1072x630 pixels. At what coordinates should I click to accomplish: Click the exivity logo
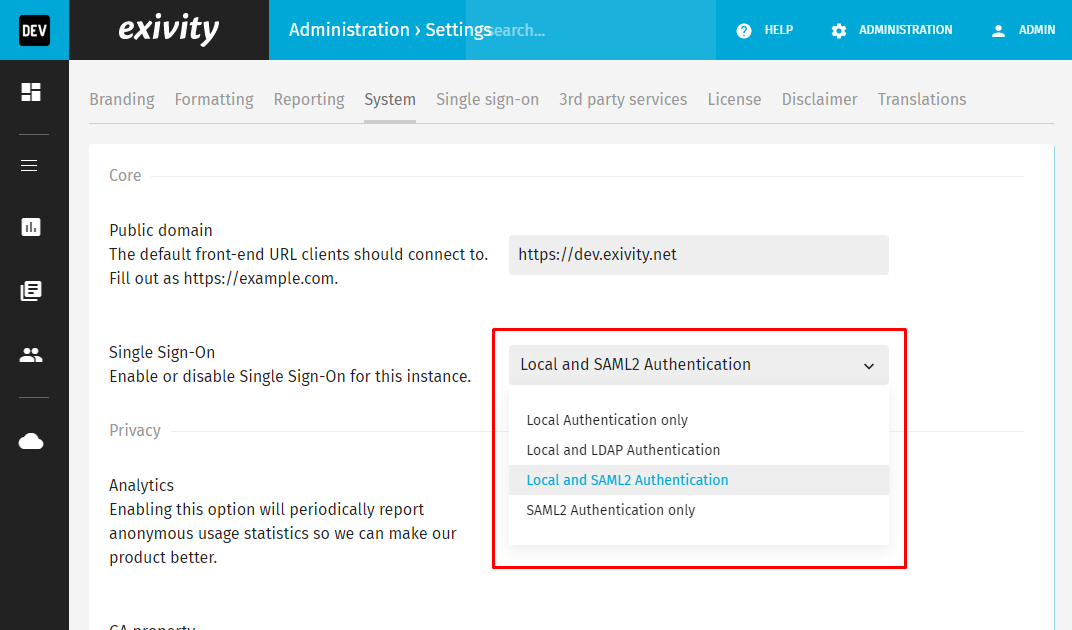point(168,30)
